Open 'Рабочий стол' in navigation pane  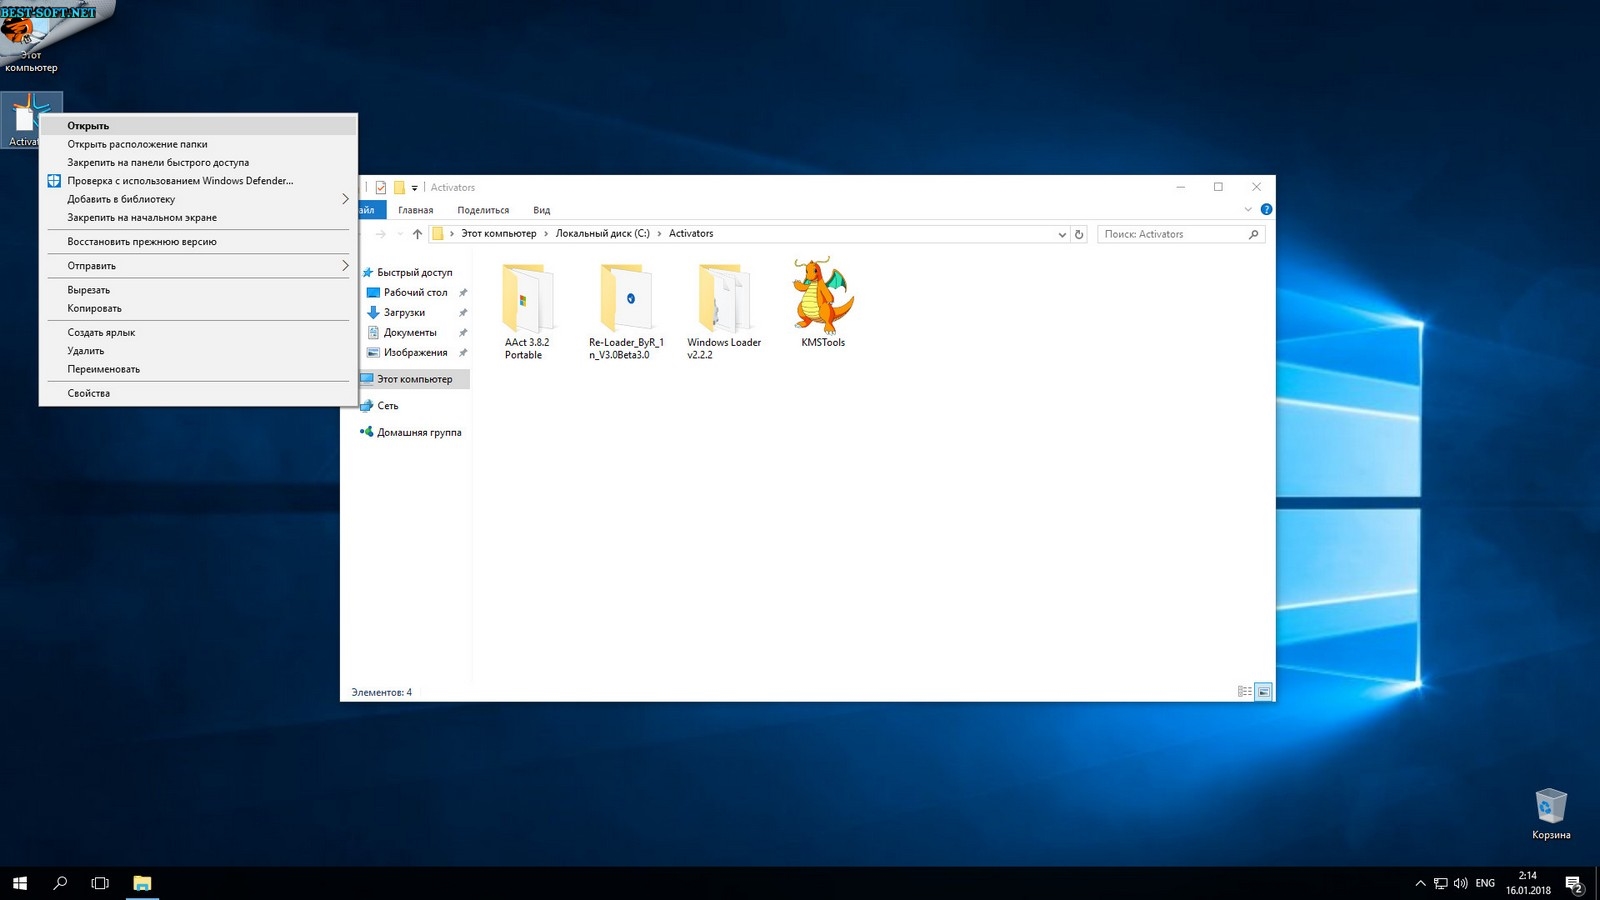[415, 292]
